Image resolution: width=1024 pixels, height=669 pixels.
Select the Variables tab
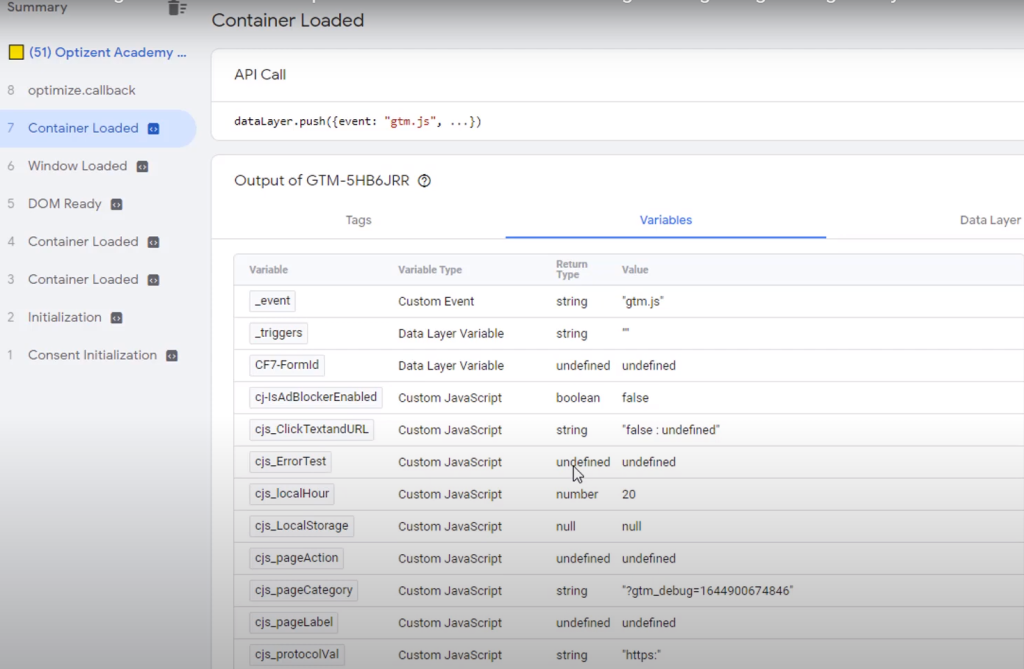[665, 220]
